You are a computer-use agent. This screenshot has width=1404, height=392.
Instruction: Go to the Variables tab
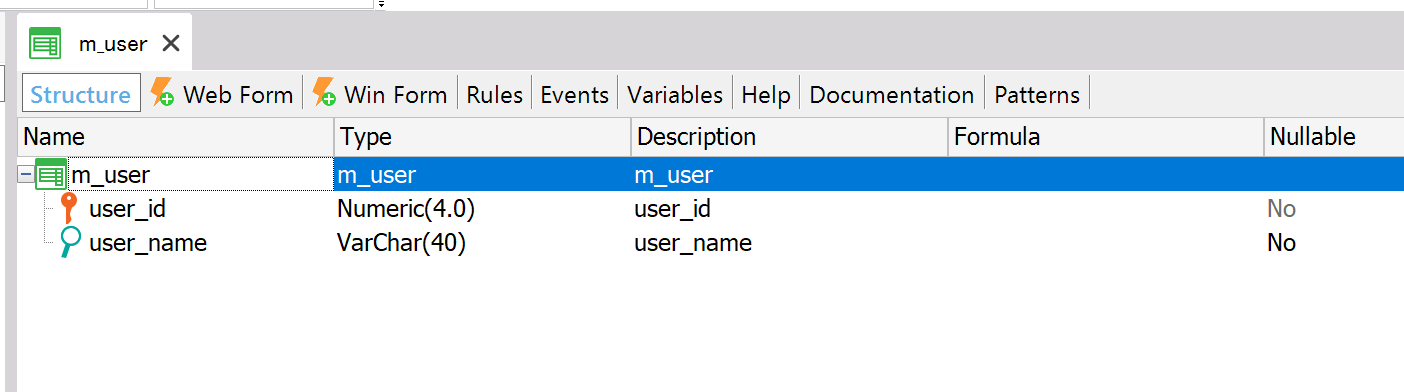coord(675,95)
